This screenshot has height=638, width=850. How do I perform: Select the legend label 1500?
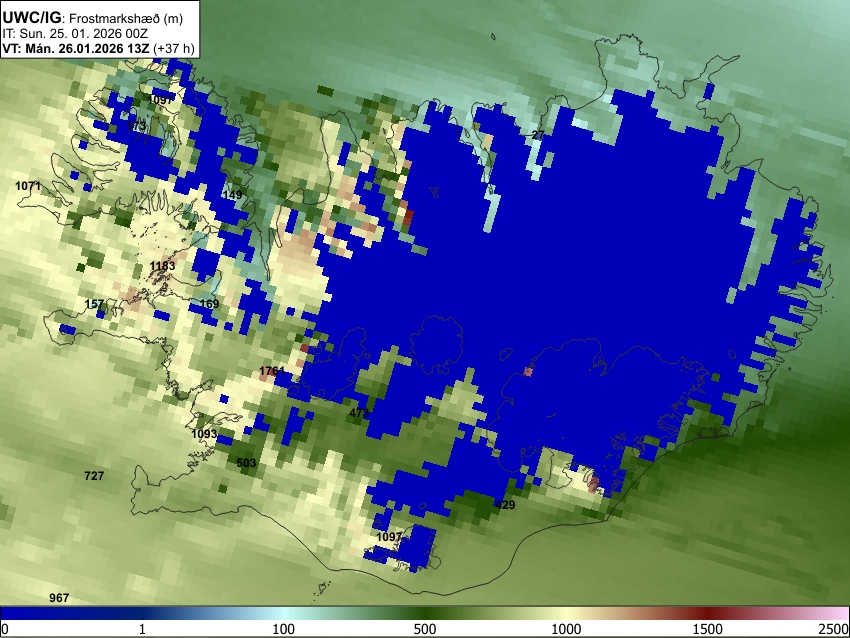pyautogui.click(x=708, y=629)
